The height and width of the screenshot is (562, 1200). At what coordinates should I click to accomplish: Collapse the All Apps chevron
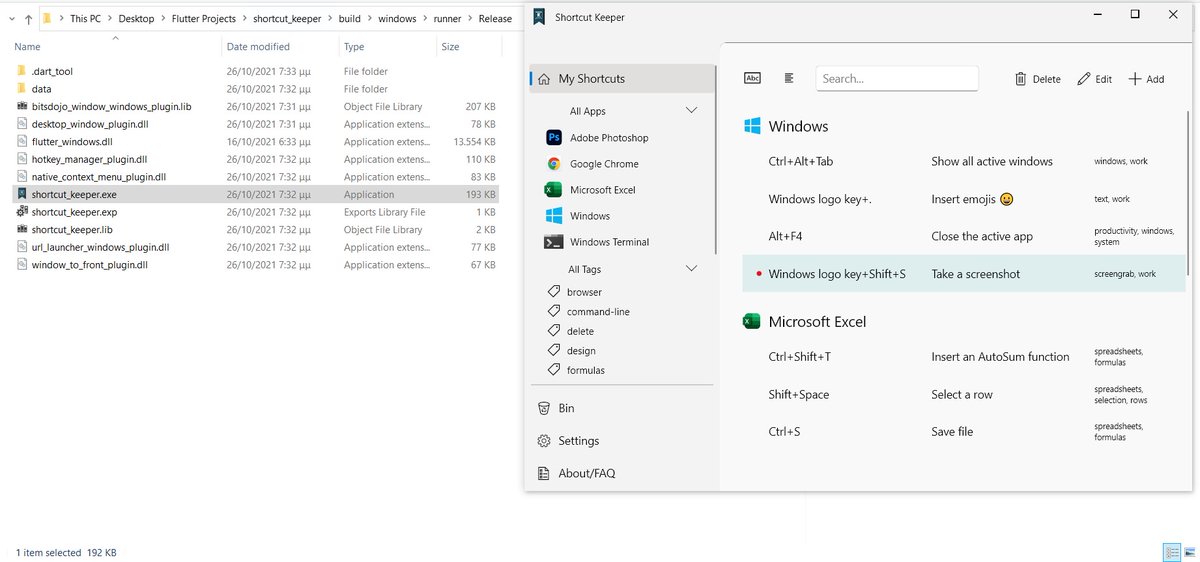pos(692,110)
